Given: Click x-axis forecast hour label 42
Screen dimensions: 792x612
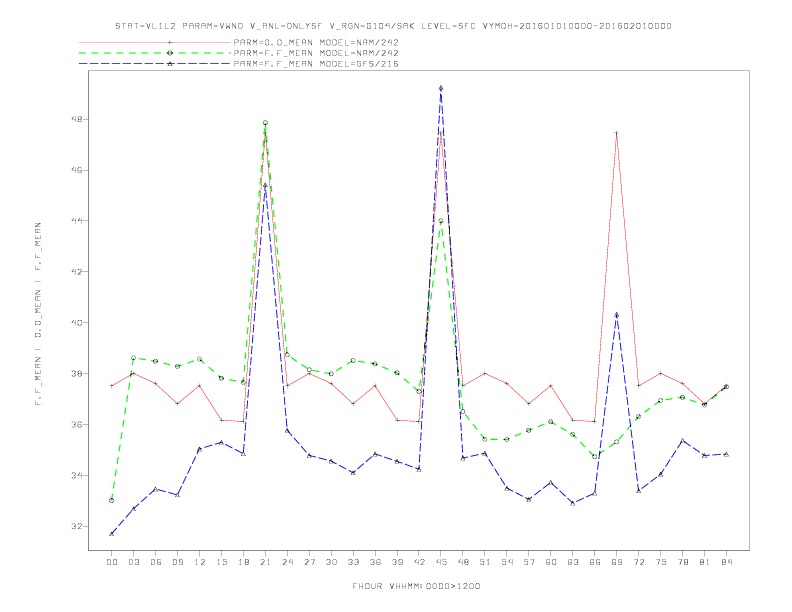Looking at the screenshot, I should coord(419,562).
